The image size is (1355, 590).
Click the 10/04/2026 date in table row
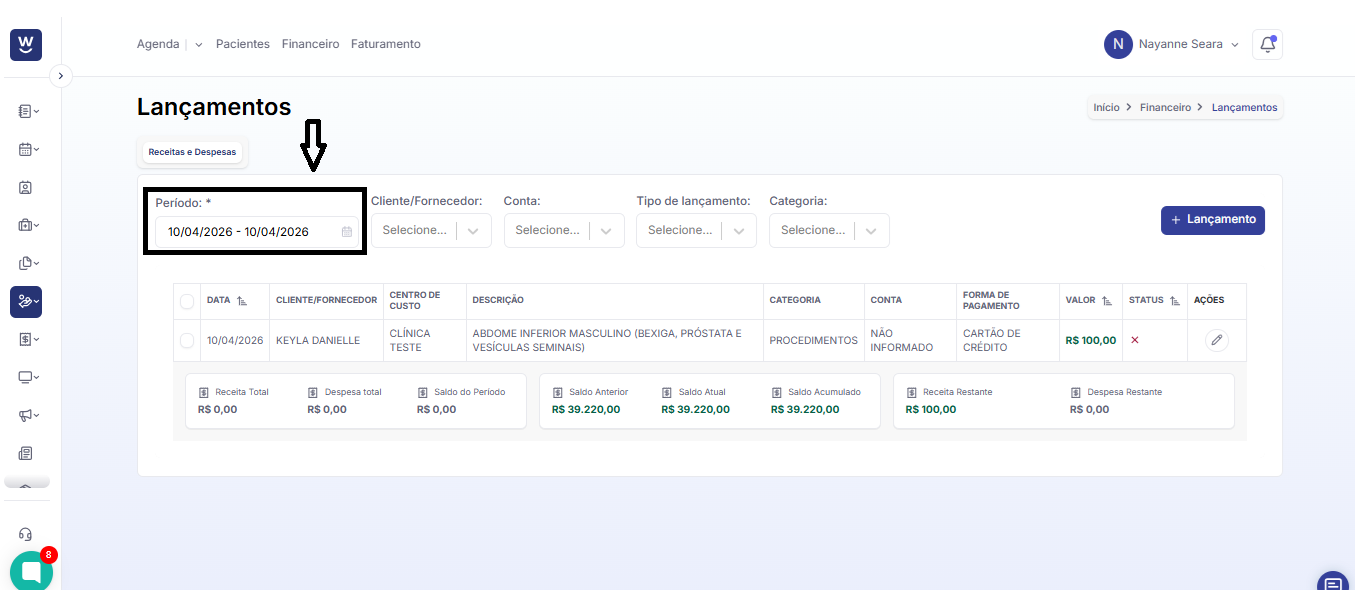coord(235,340)
